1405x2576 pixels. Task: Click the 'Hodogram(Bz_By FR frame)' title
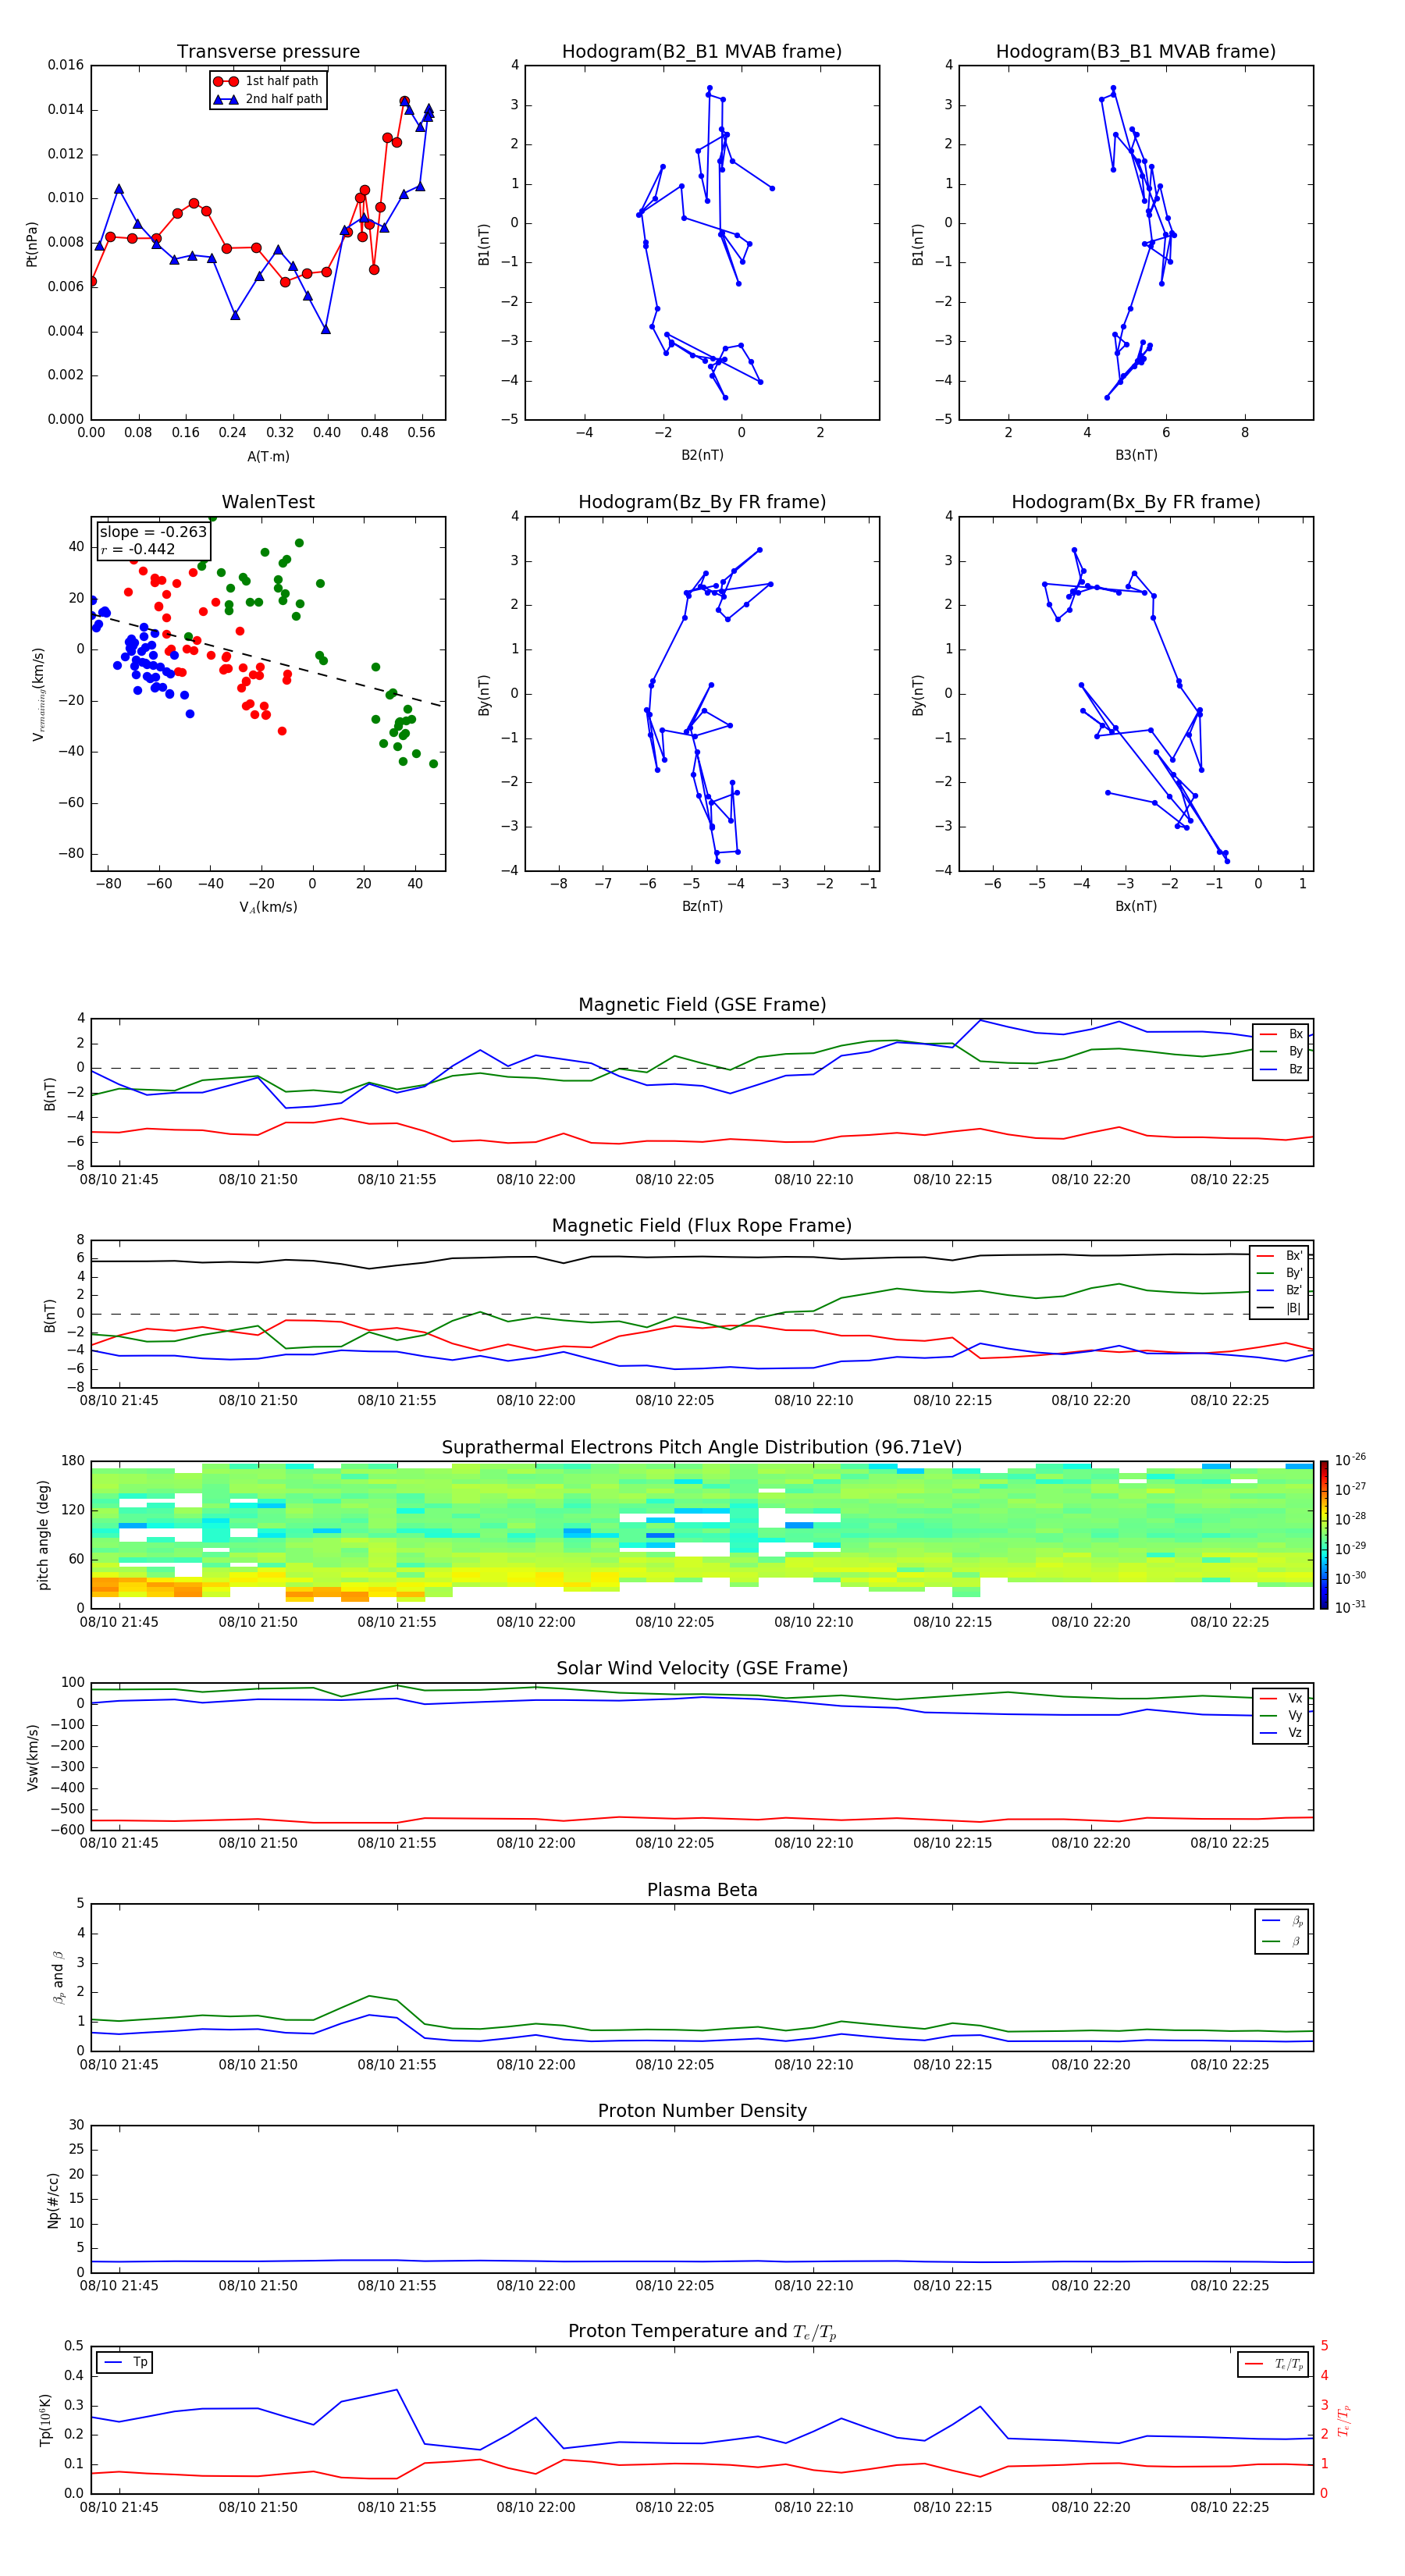point(702,502)
